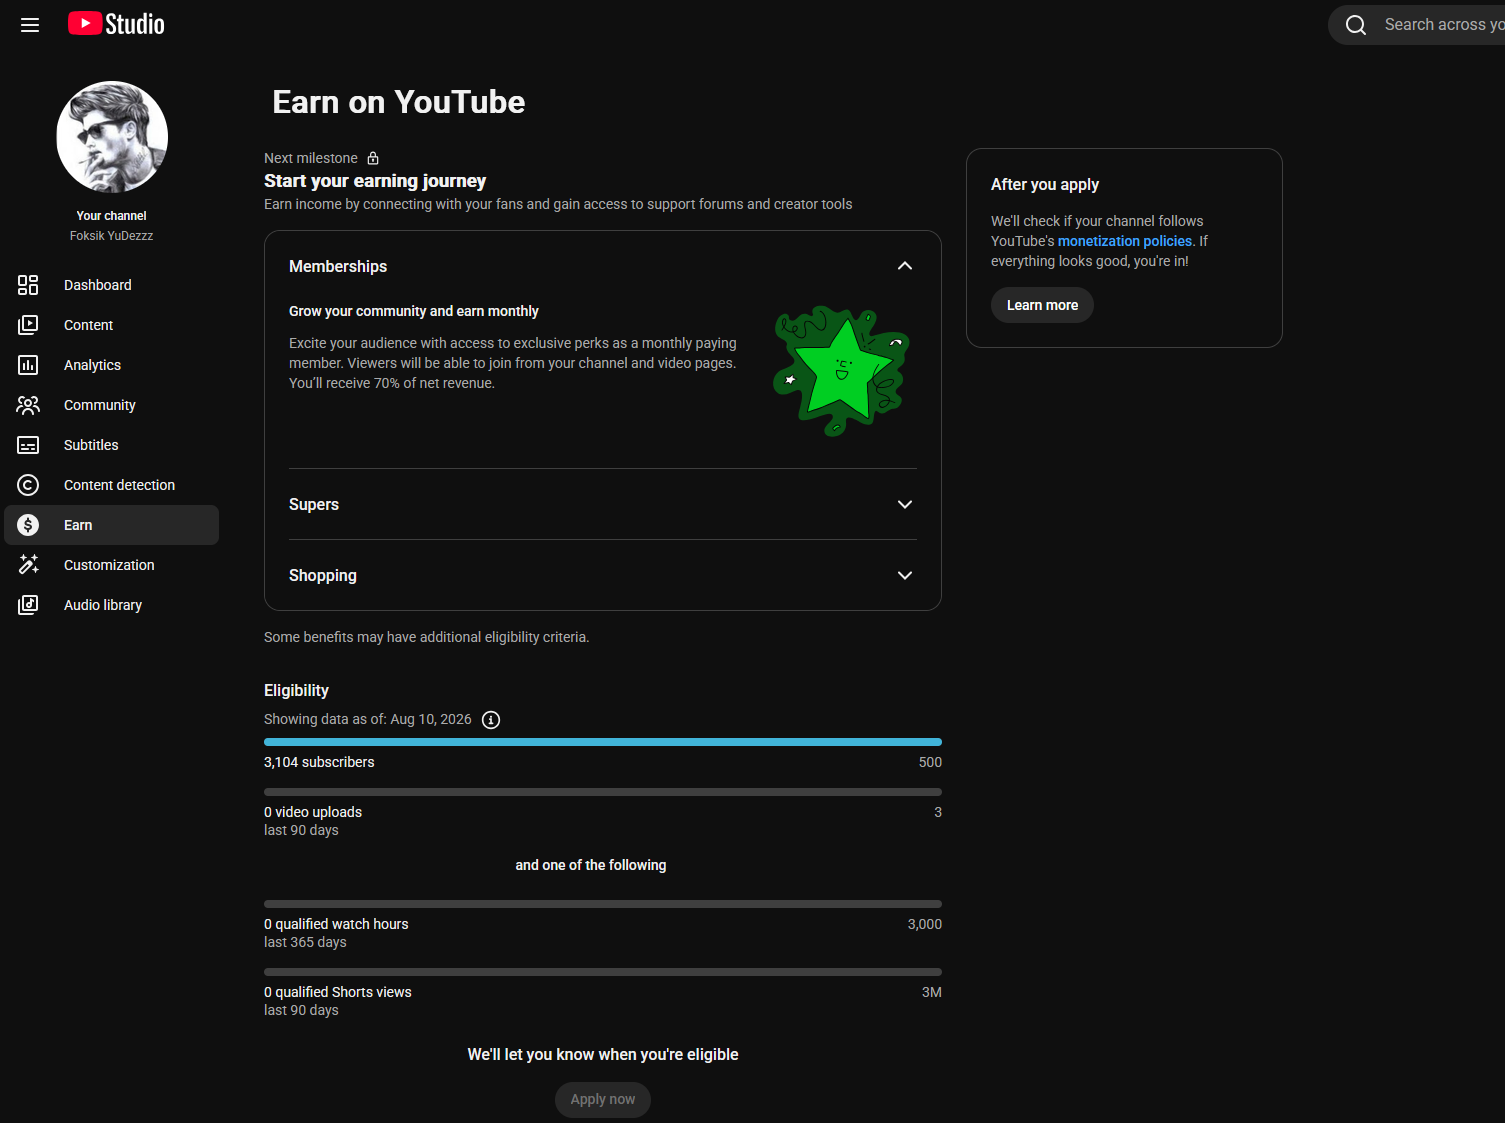This screenshot has height=1123, width=1505.
Task: Click the 3,000 watch hours target value
Action: [x=925, y=924]
